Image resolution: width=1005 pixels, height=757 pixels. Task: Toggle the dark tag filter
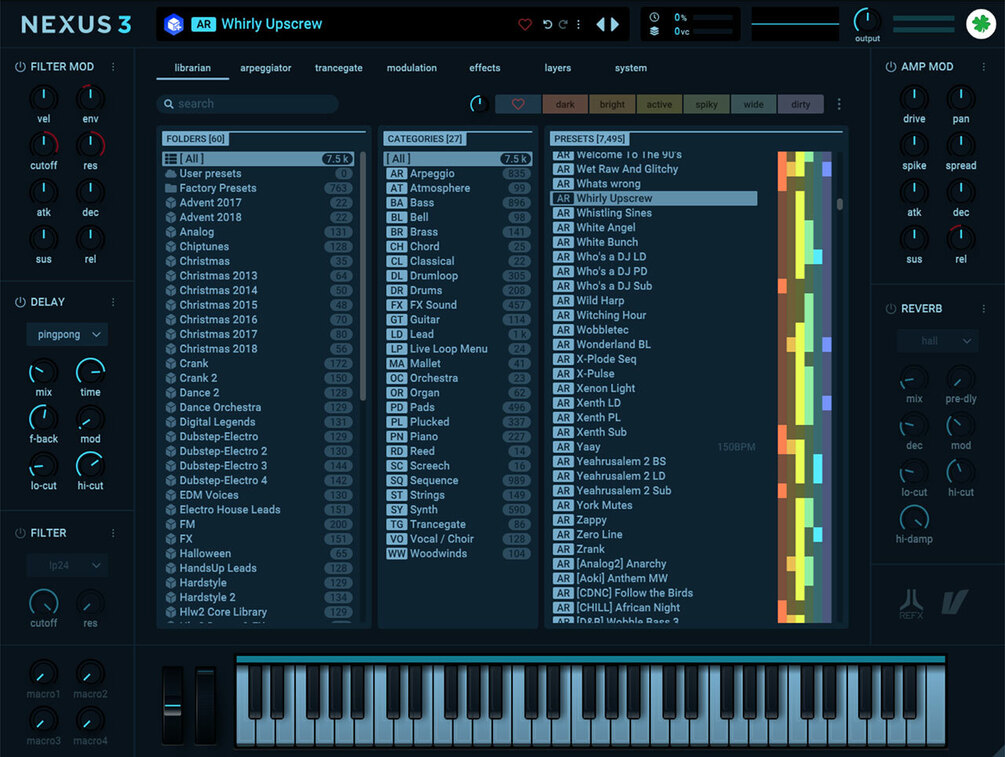[x=565, y=104]
